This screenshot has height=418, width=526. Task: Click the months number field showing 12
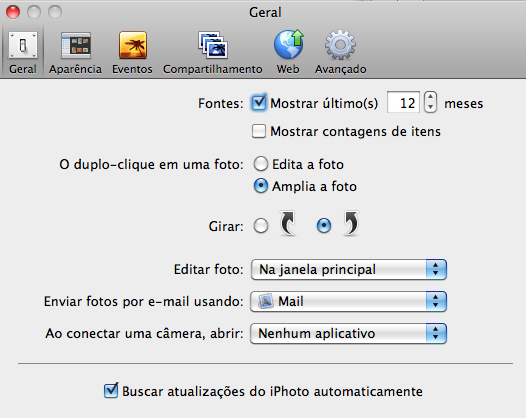point(403,102)
